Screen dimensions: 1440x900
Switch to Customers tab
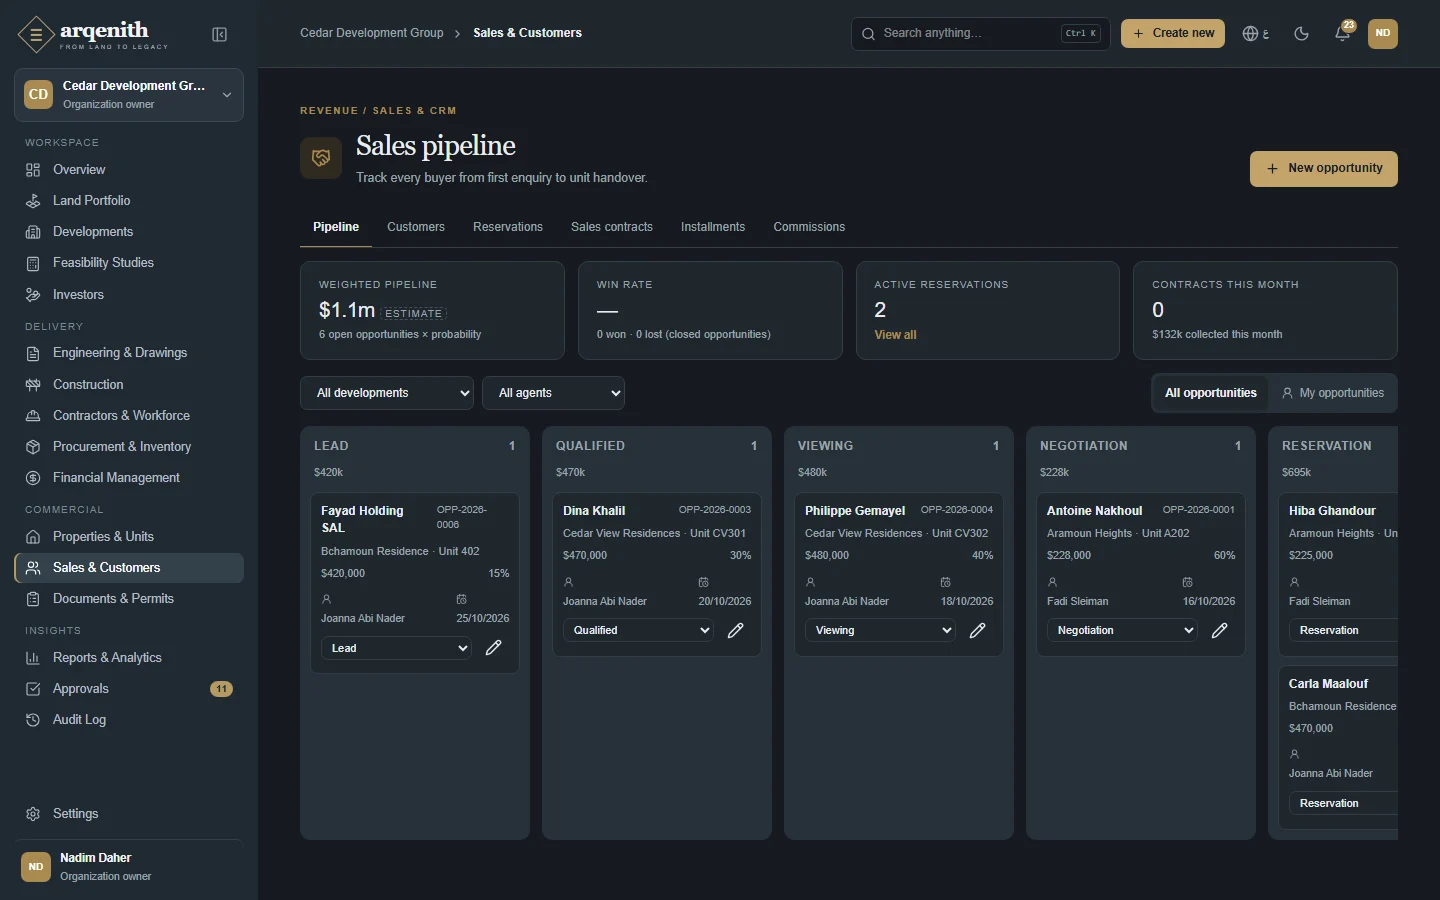click(x=416, y=227)
